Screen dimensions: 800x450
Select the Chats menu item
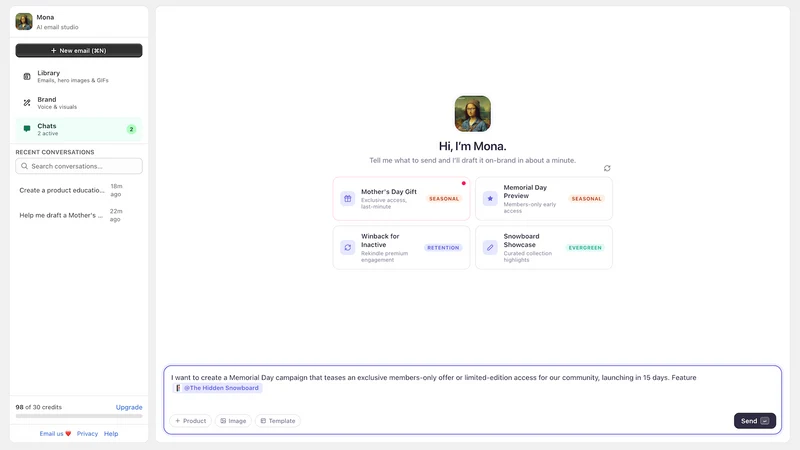coord(79,129)
